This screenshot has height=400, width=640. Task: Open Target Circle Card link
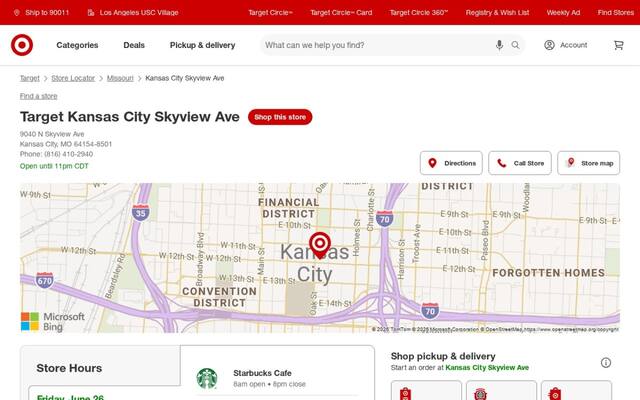(x=341, y=13)
